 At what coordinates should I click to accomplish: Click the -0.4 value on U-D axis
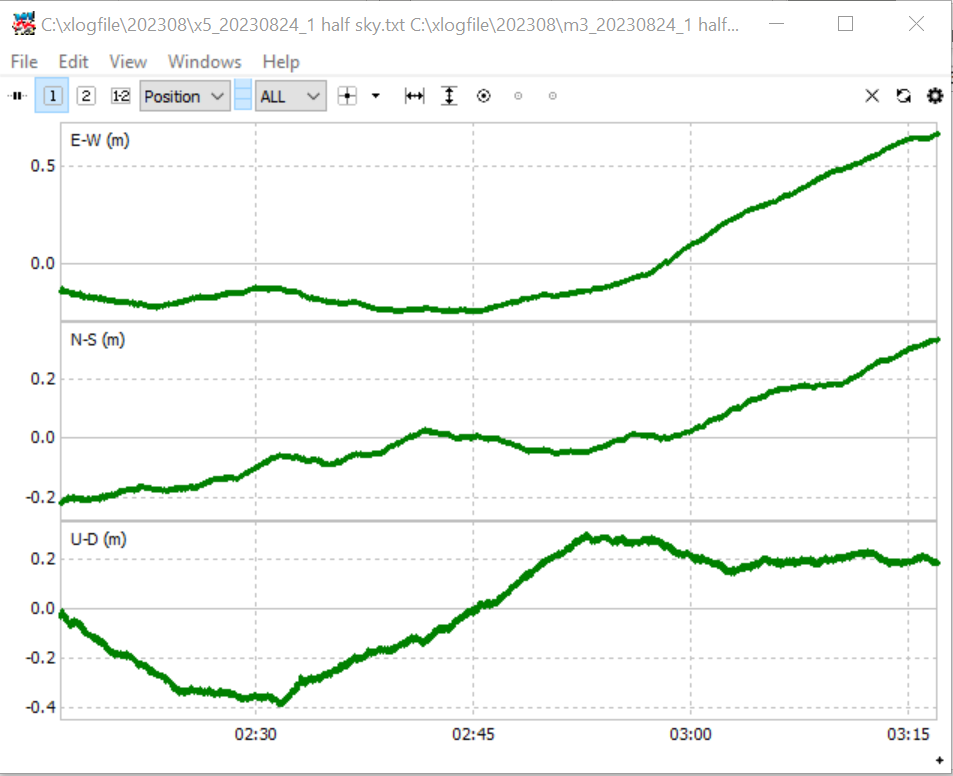[x=40, y=707]
